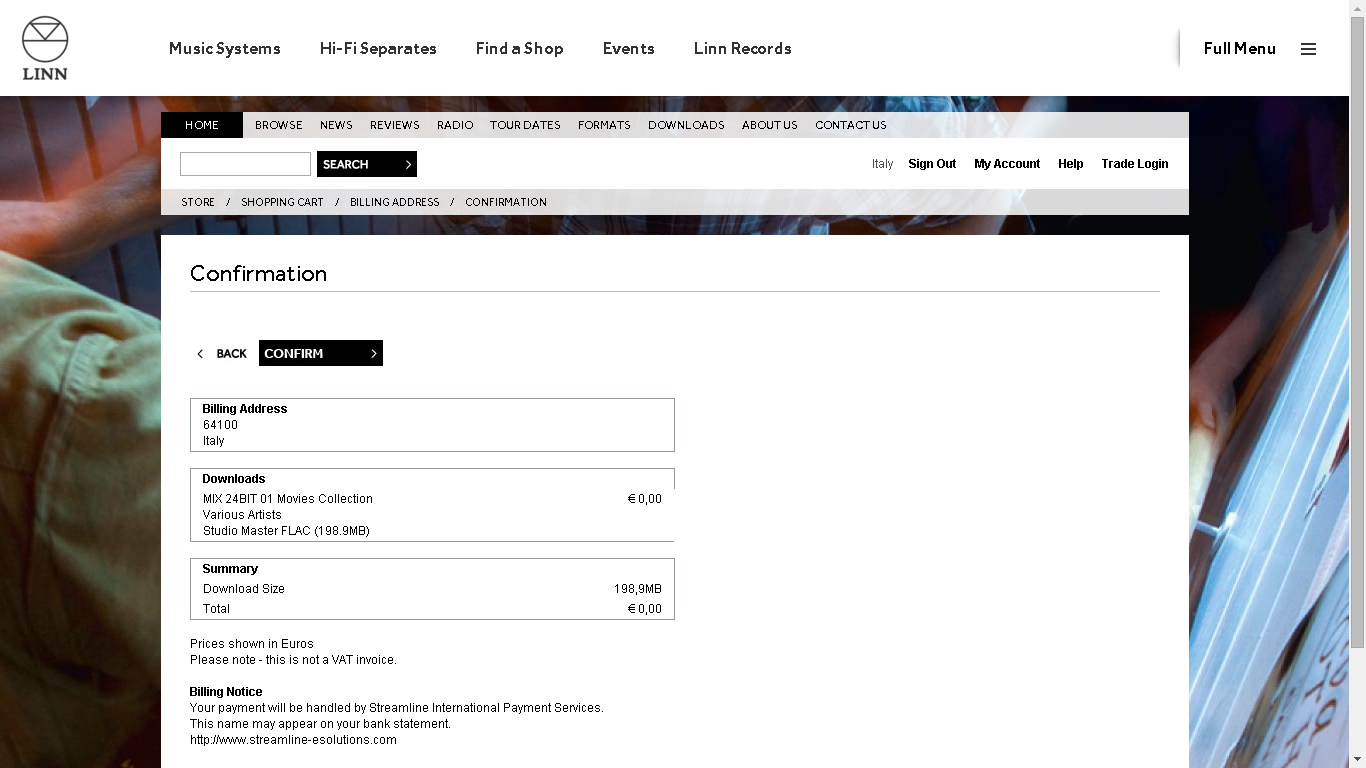Navigate to Find a Shop

point(519,48)
